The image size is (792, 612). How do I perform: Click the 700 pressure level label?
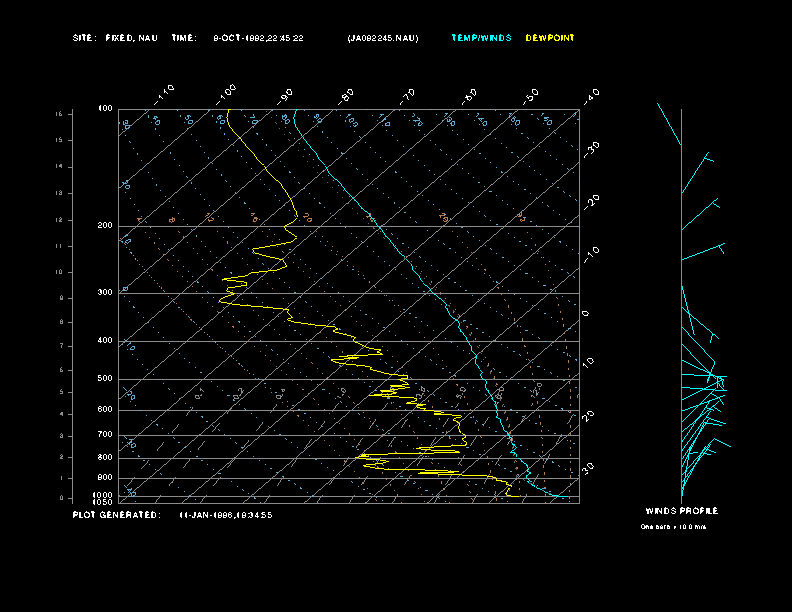(105, 435)
